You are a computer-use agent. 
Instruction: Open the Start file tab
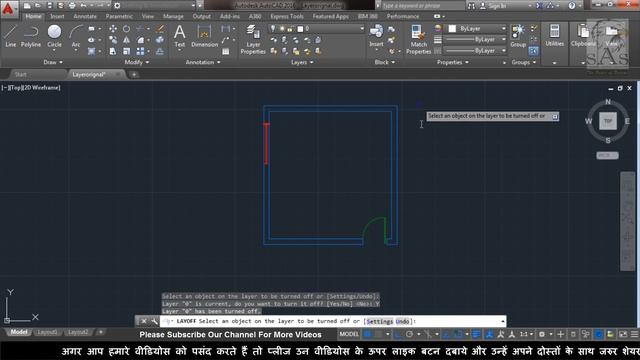[x=20, y=74]
